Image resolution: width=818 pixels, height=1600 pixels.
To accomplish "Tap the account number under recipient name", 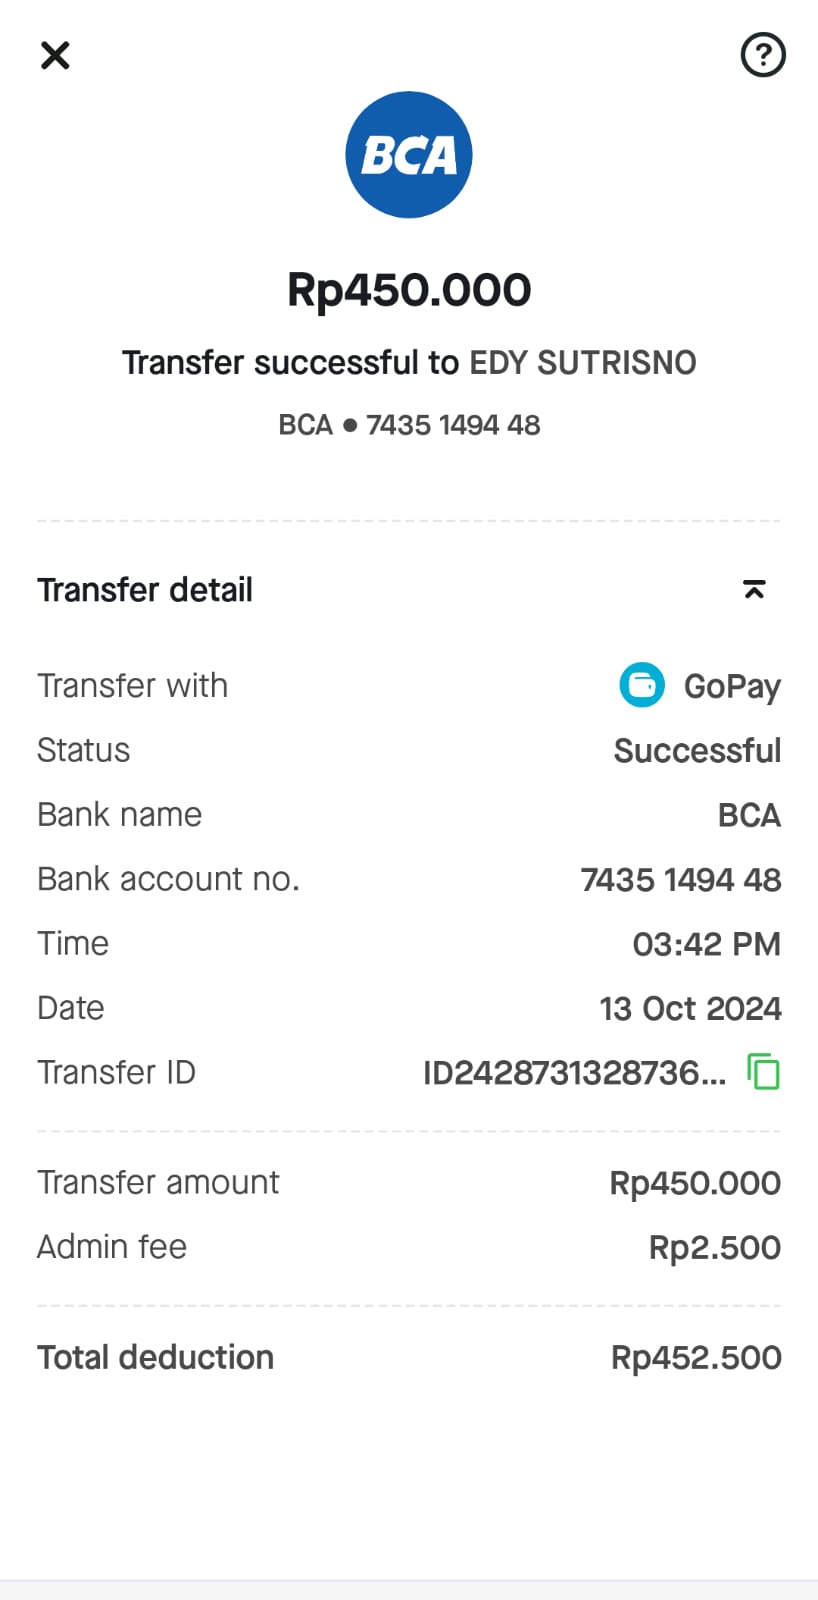I will (x=452, y=425).
